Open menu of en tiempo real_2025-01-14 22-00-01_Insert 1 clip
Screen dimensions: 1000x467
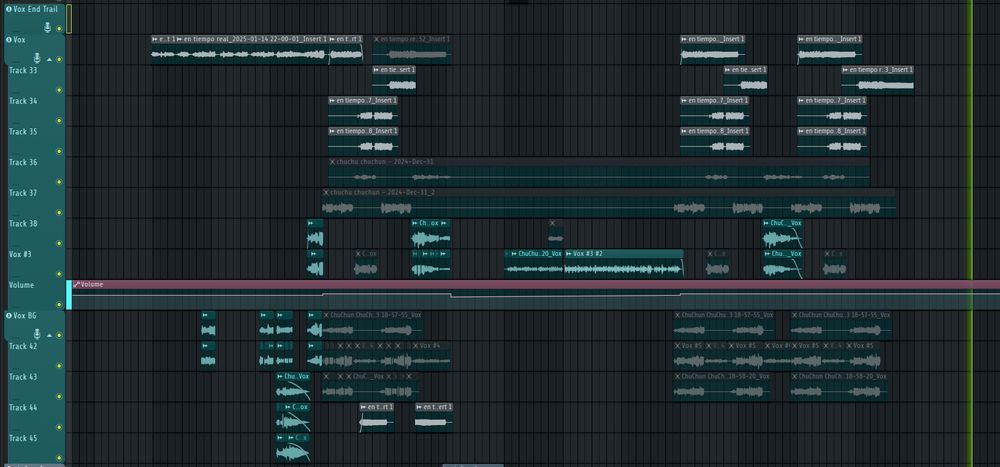pyautogui.click(x=179, y=39)
